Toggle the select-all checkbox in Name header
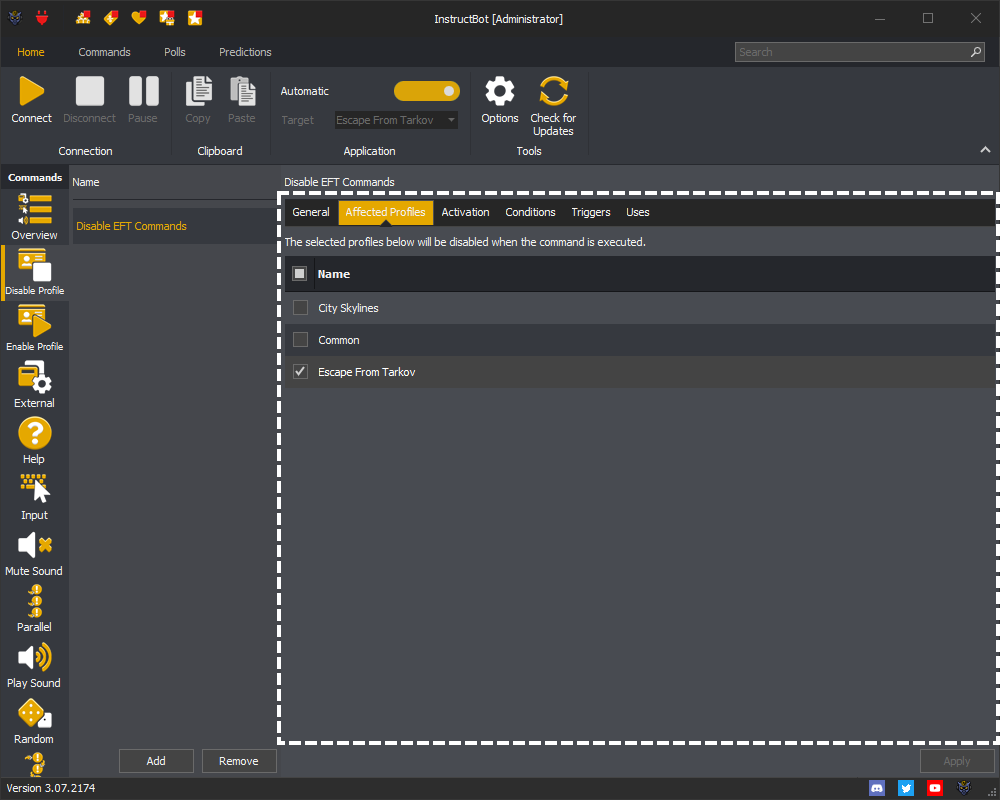Image resolution: width=1000 pixels, height=800 pixels. click(299, 274)
